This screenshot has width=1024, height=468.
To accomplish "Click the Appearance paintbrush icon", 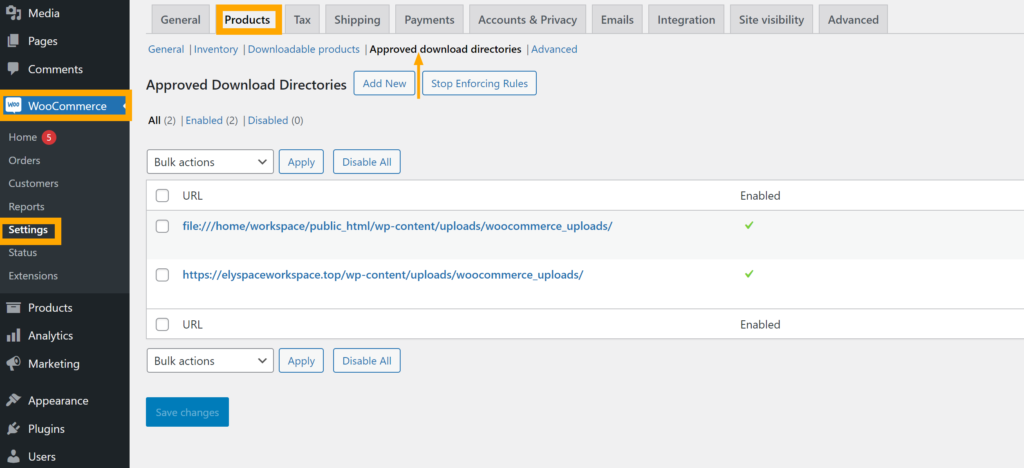I will pyautogui.click(x=13, y=401).
